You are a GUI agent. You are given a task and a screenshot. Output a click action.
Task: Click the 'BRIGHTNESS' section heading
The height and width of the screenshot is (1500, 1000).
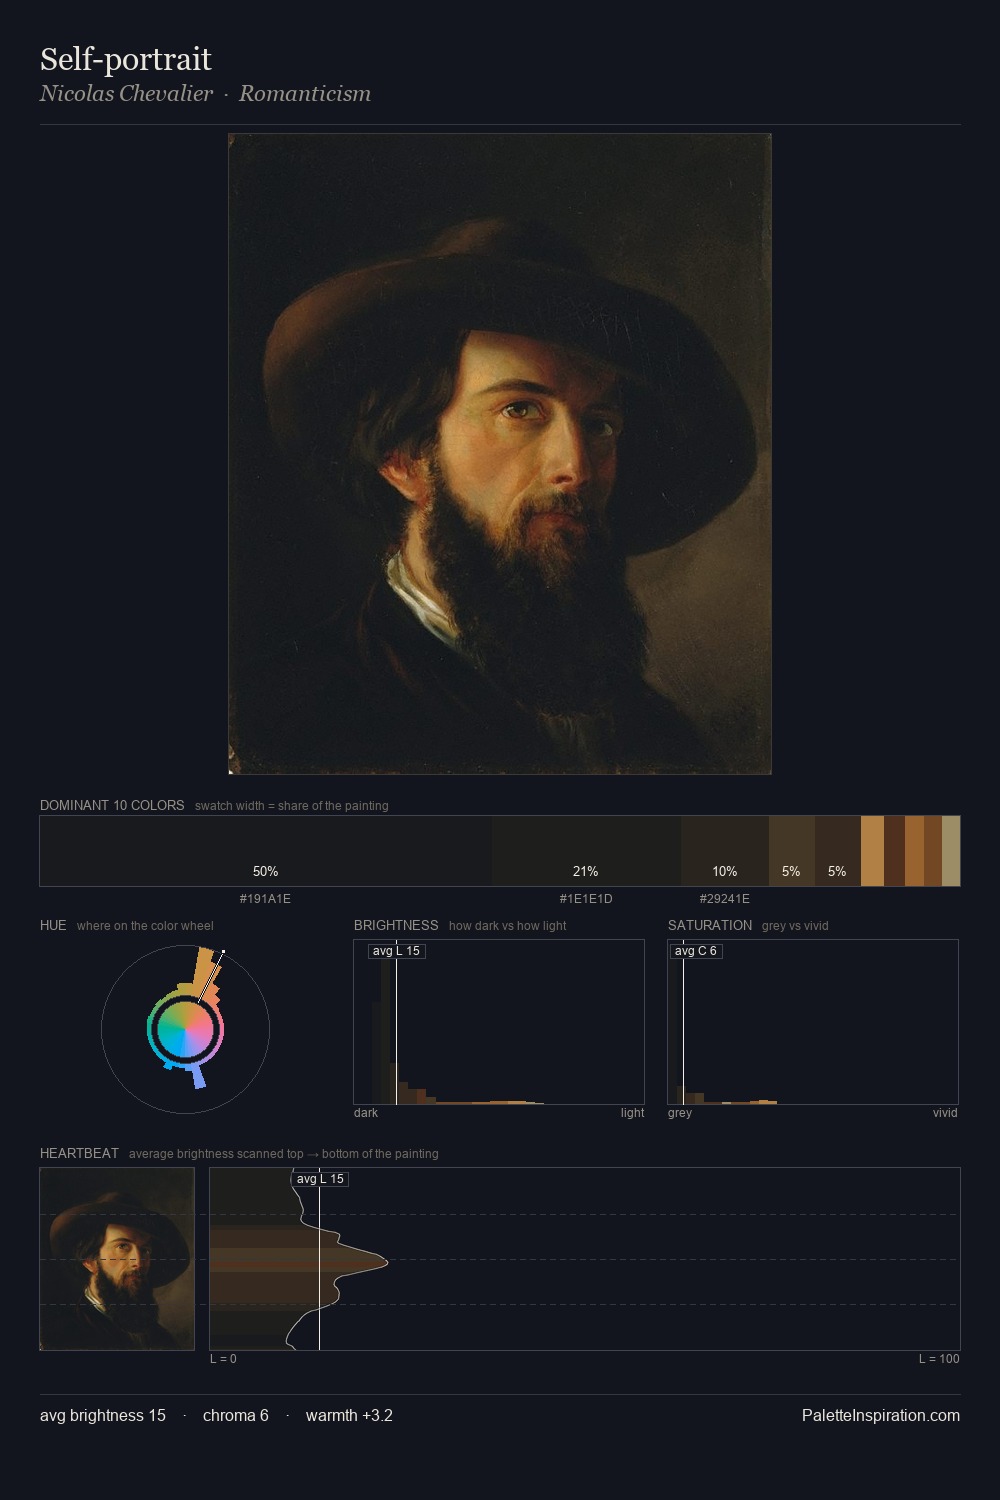point(396,925)
